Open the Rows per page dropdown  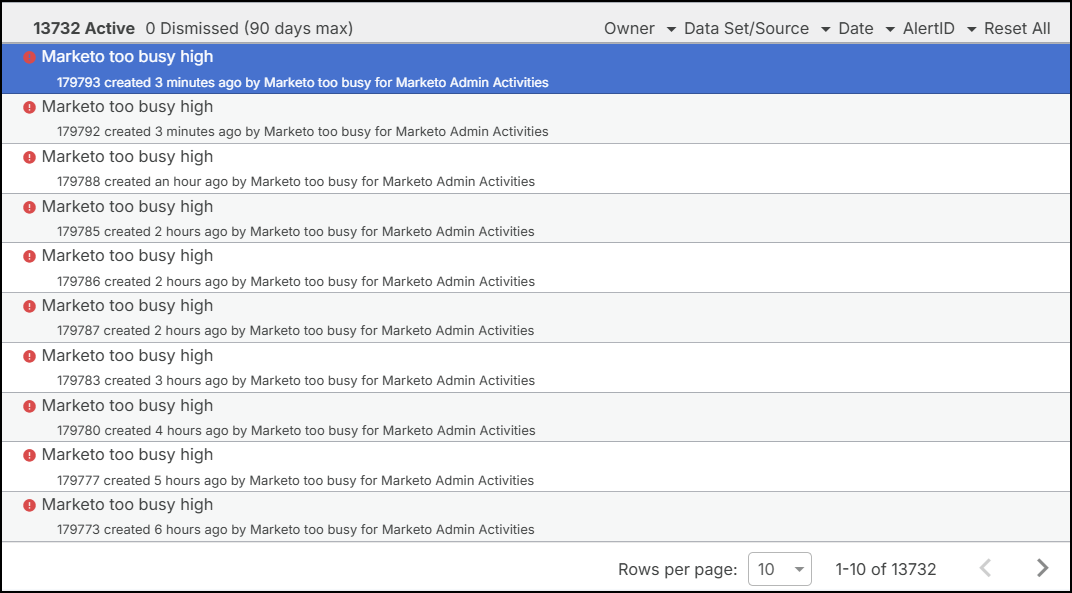coord(779,569)
